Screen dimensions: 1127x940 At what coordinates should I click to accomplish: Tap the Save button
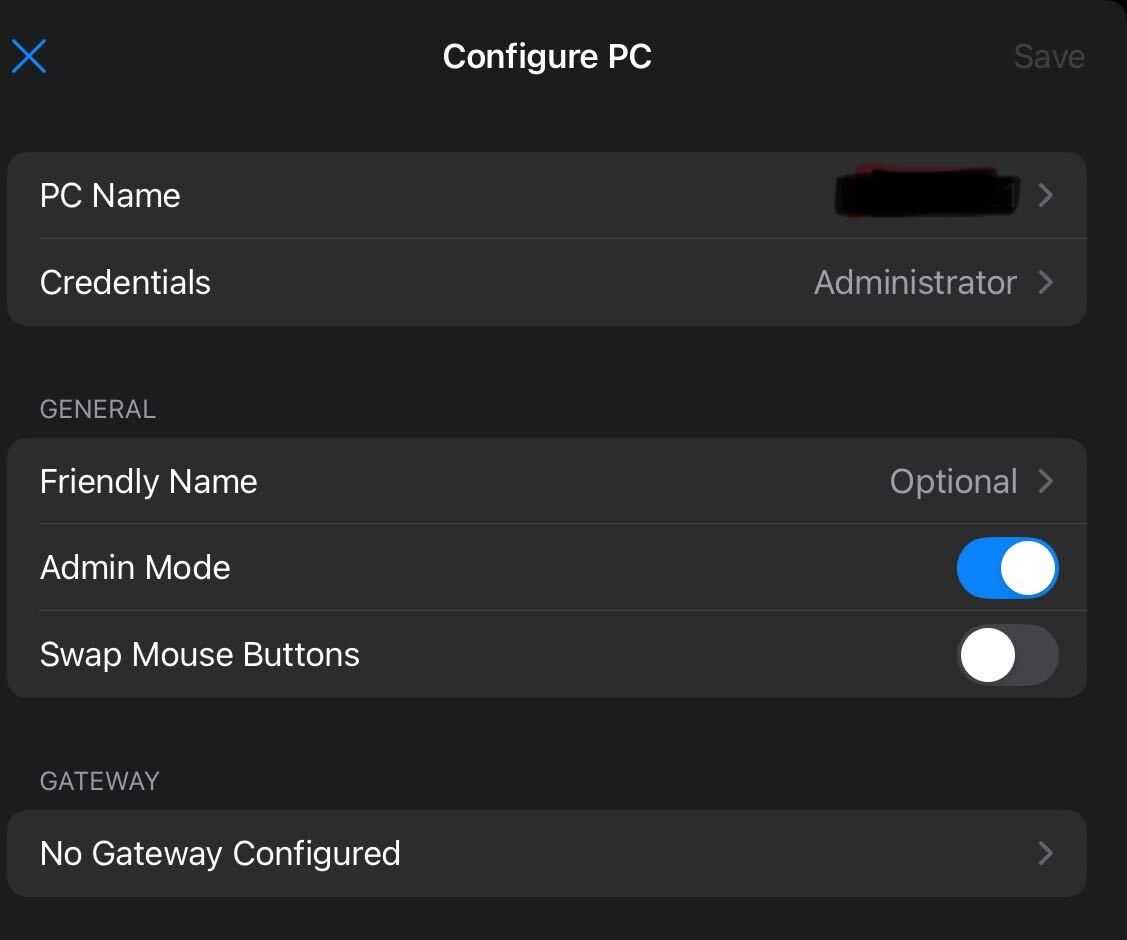click(x=1048, y=56)
